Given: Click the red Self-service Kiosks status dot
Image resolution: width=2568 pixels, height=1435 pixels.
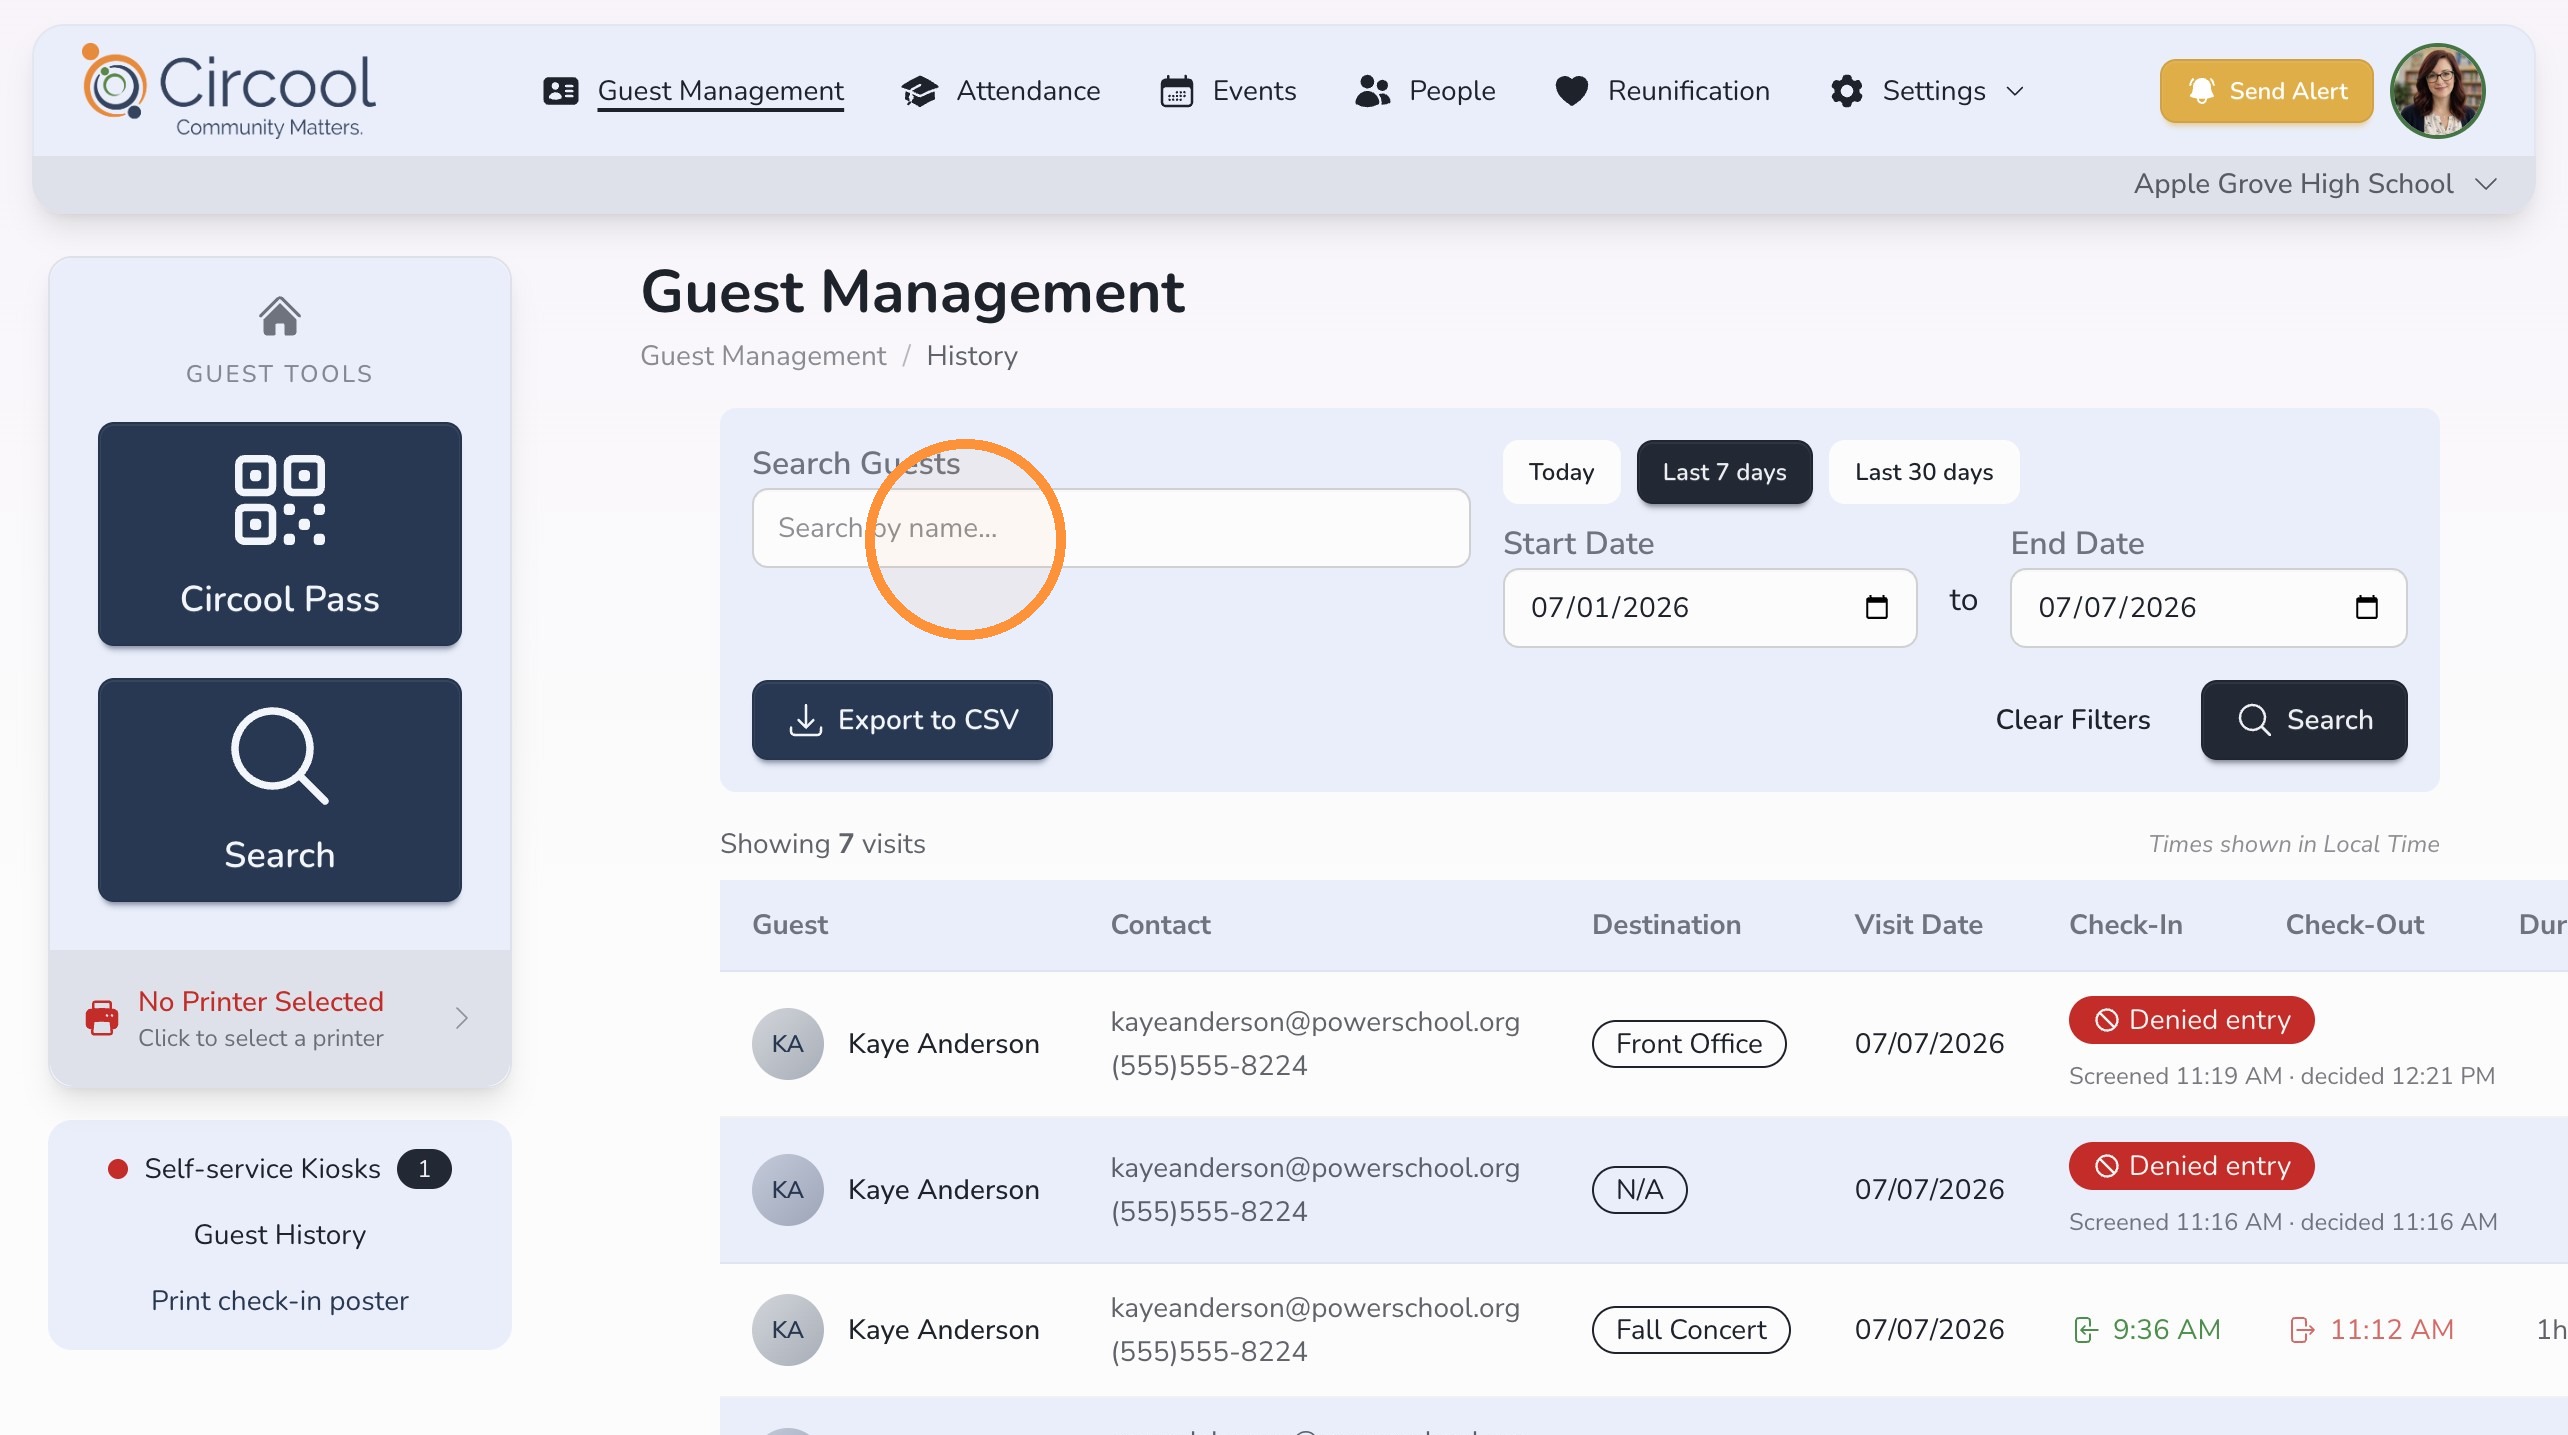Looking at the screenshot, I should click(x=118, y=1169).
